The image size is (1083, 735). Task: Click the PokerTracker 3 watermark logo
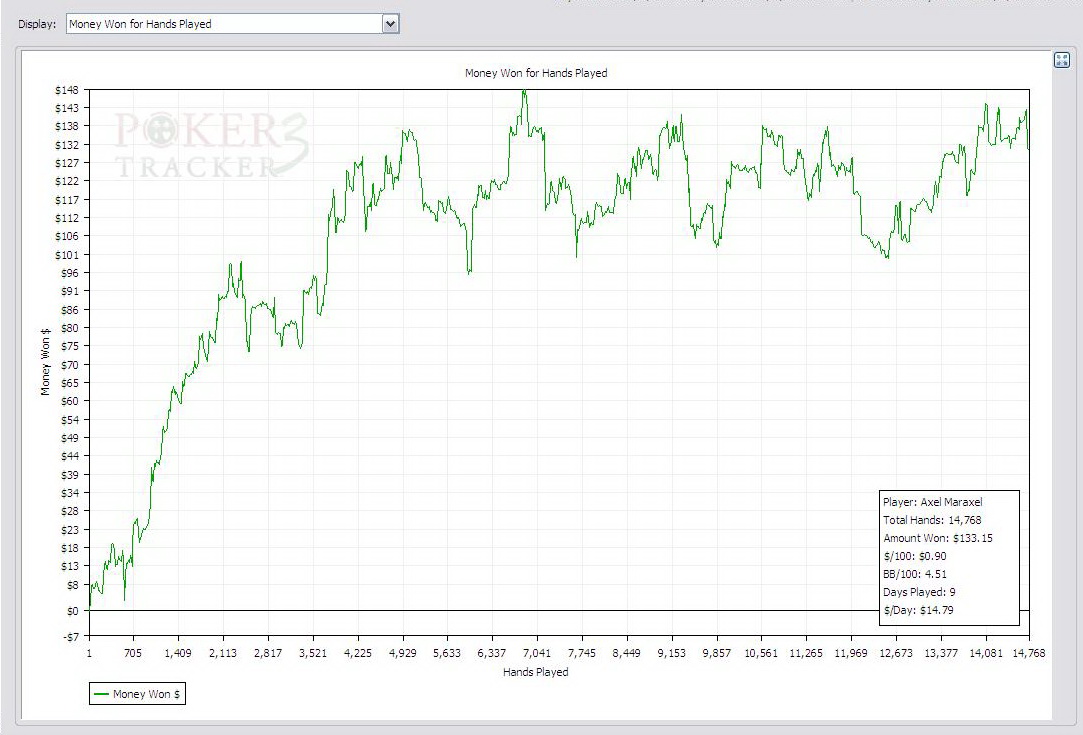212,145
